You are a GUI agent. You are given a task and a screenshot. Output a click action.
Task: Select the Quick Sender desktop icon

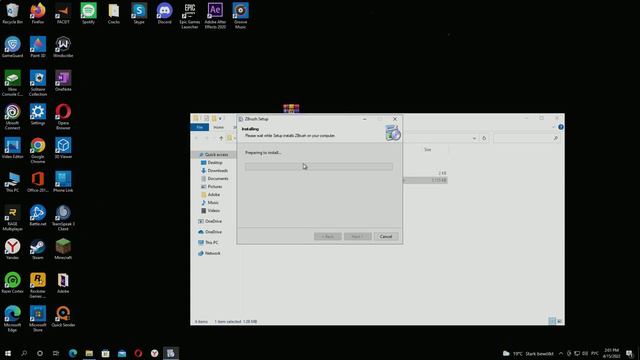coord(63,316)
